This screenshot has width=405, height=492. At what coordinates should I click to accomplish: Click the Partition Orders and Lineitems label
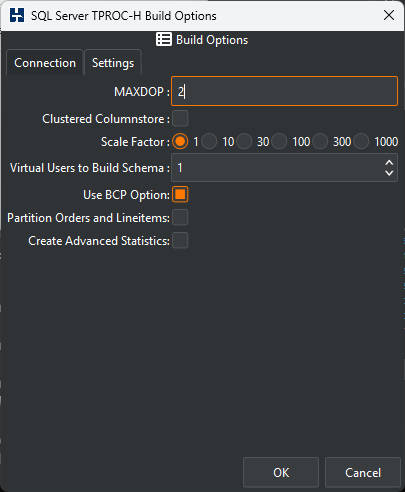point(88,218)
